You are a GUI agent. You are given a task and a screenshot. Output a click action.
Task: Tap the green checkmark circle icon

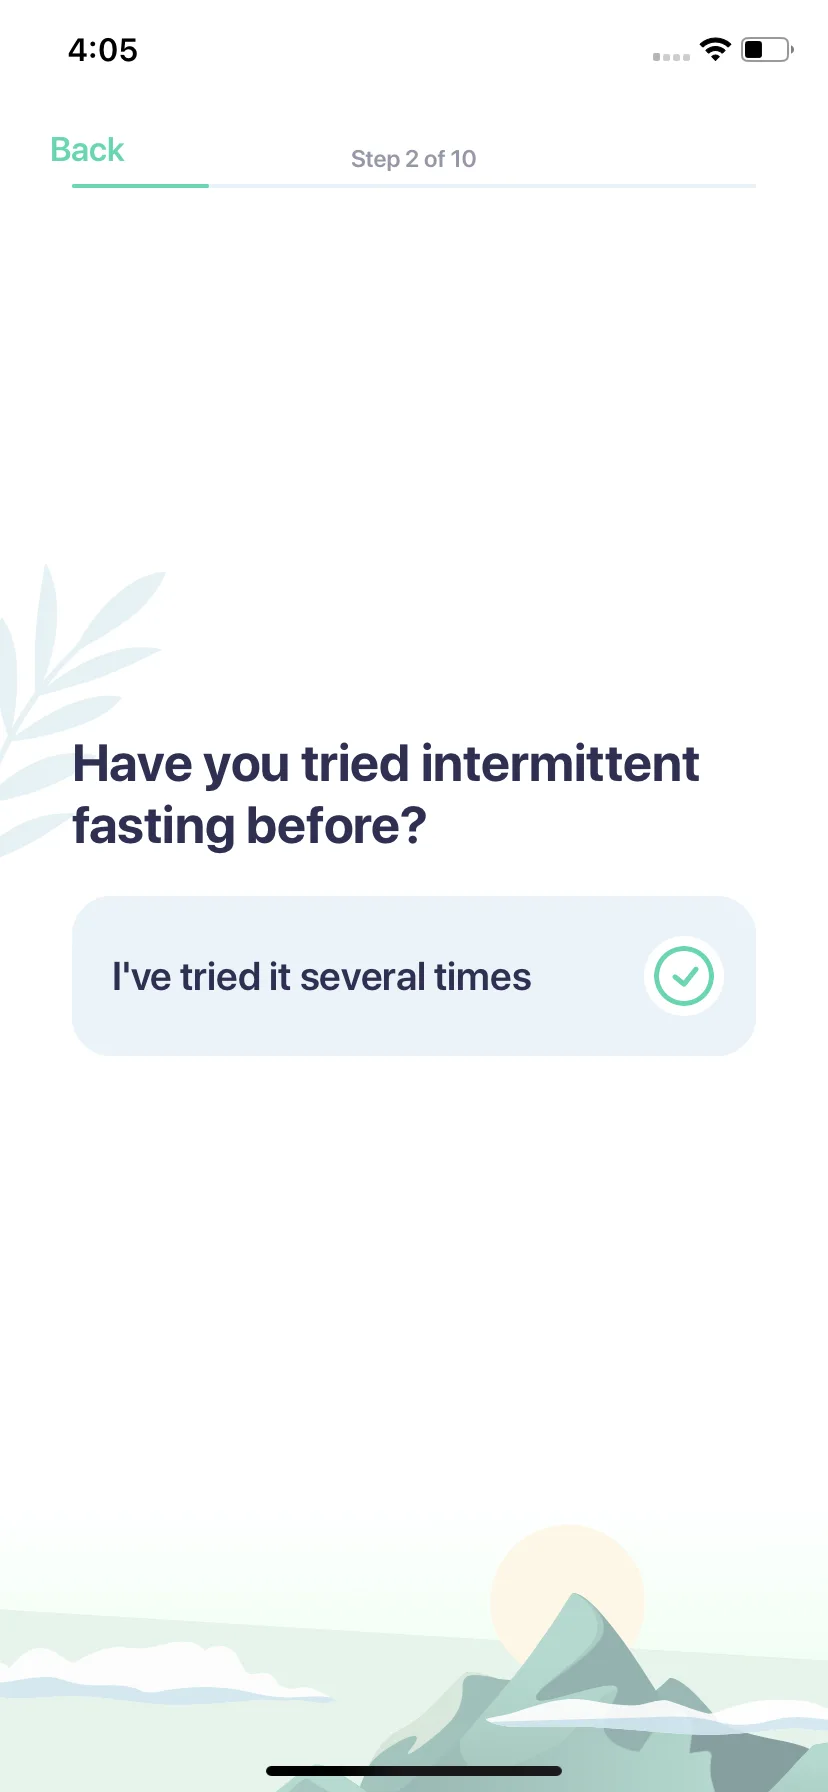coord(684,976)
